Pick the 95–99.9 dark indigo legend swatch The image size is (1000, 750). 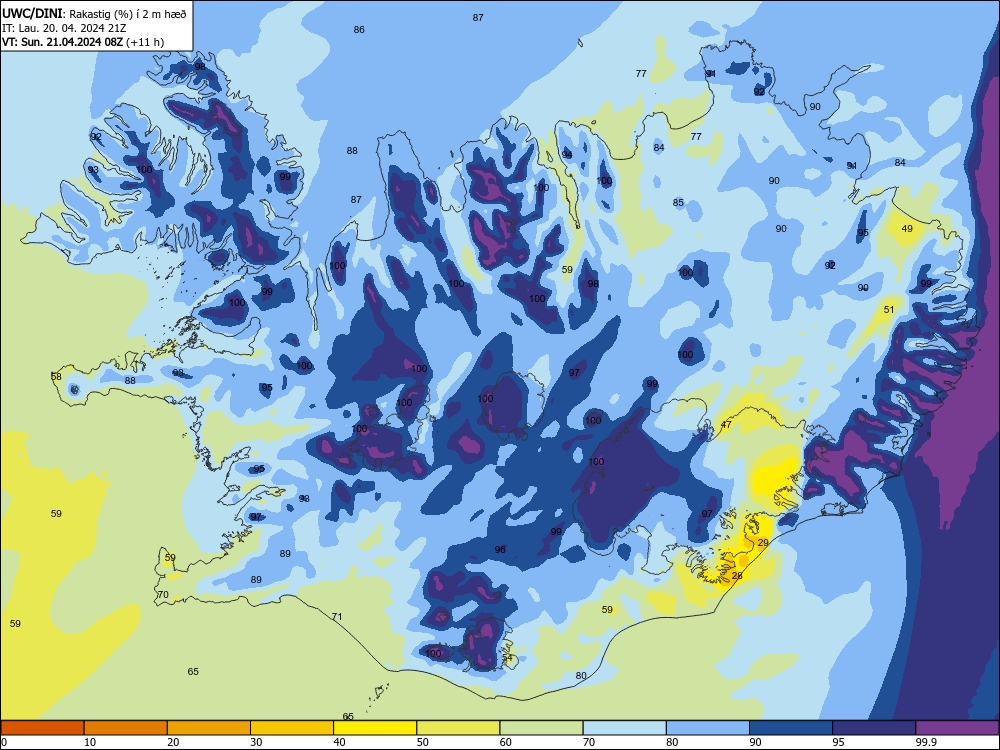pos(874,728)
